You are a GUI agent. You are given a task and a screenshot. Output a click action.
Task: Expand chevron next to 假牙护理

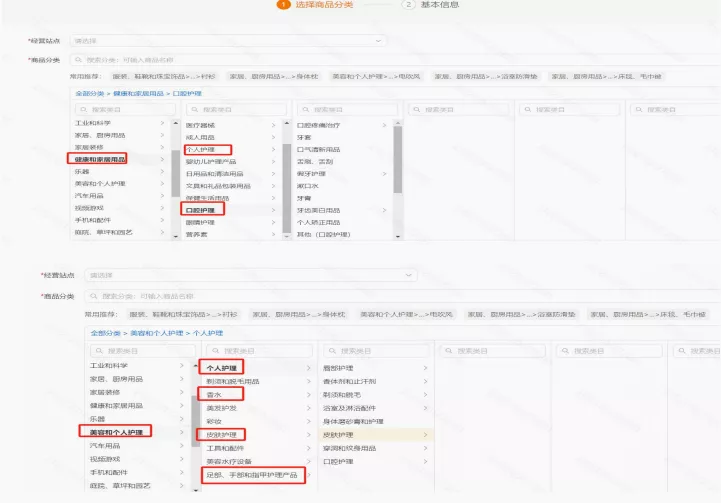point(384,174)
